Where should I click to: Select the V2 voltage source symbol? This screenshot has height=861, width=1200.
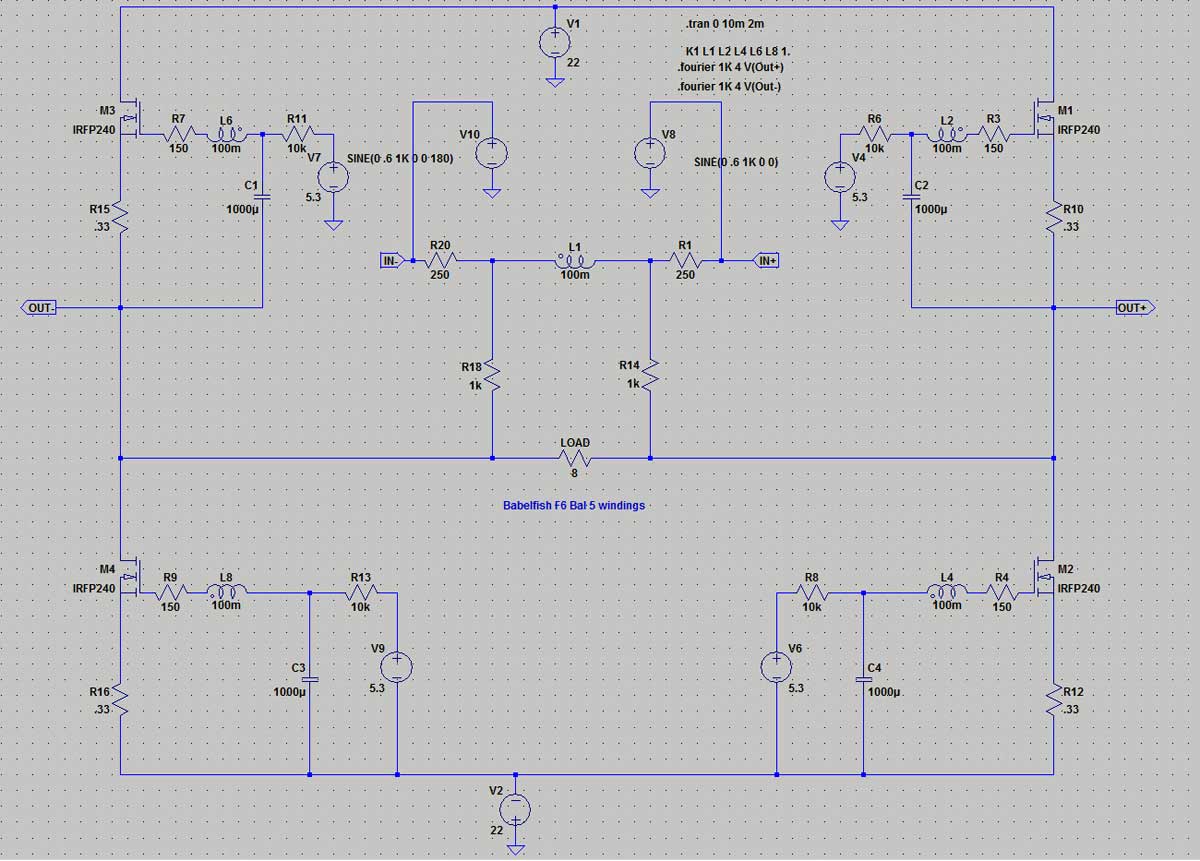[516, 808]
